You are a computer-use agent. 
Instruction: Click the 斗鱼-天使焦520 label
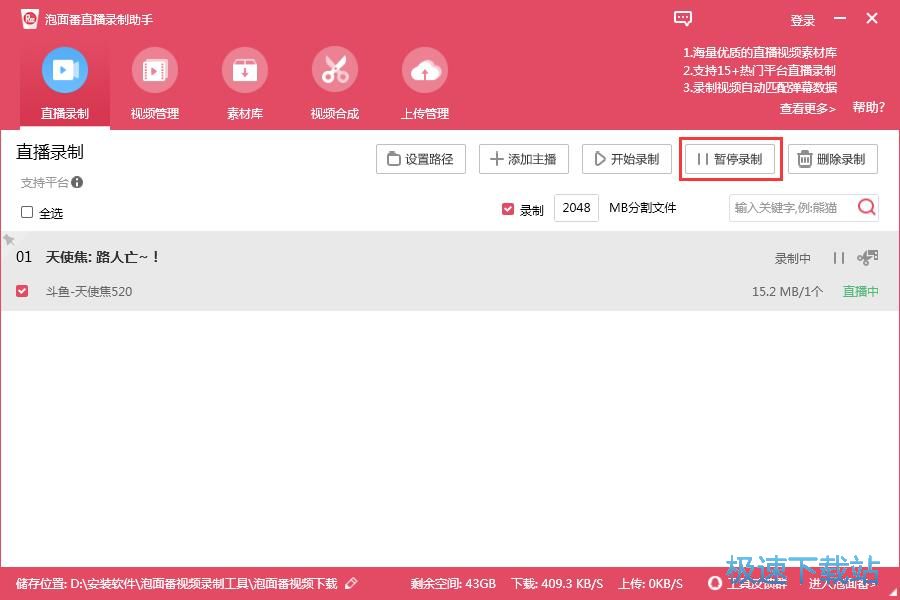(89, 292)
